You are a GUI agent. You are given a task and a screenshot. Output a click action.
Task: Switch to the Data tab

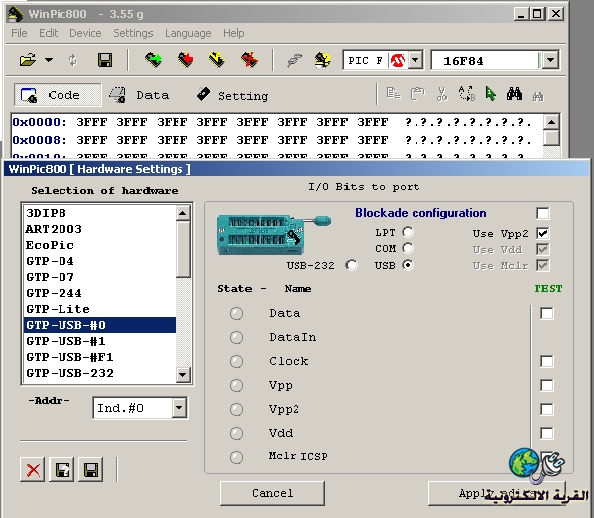coord(139,95)
